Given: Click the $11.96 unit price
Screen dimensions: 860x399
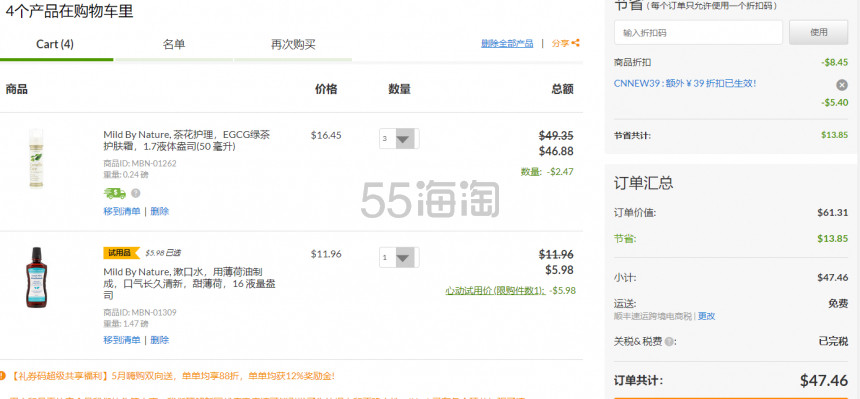Looking at the screenshot, I should (x=326, y=254).
